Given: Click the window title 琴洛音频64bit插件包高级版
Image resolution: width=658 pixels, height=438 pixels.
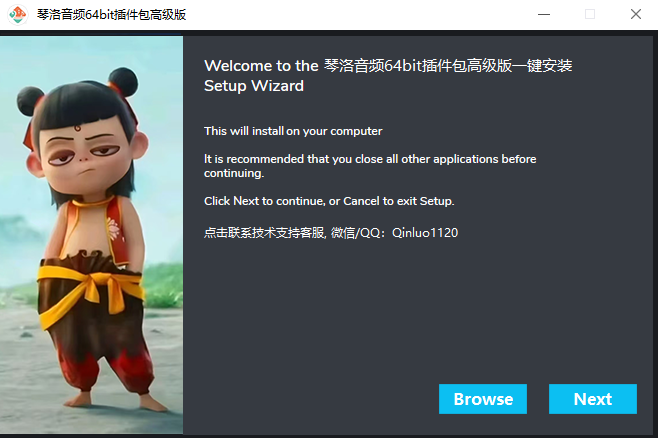Looking at the screenshot, I should point(112,15).
